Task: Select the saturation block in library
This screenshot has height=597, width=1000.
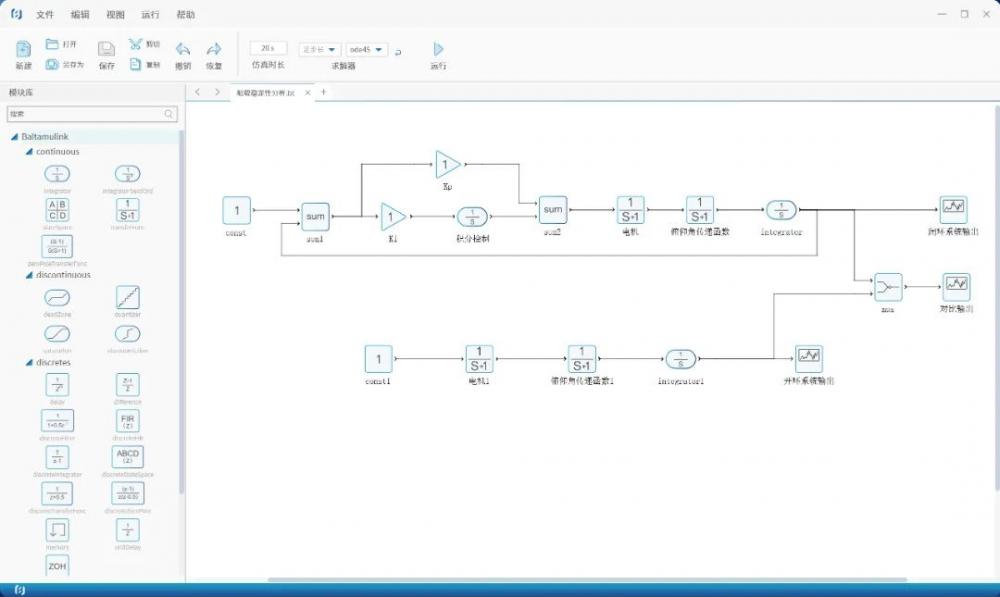Action: (x=58, y=334)
